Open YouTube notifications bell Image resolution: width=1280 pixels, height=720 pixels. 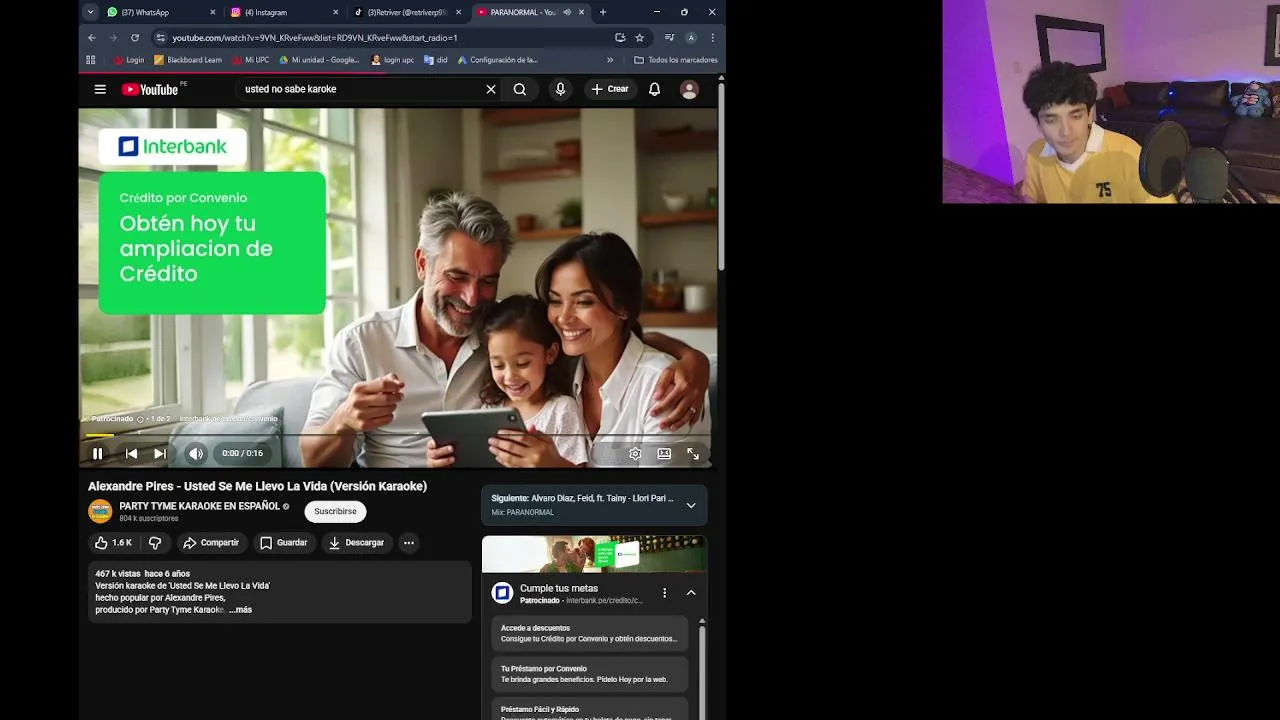coord(654,89)
